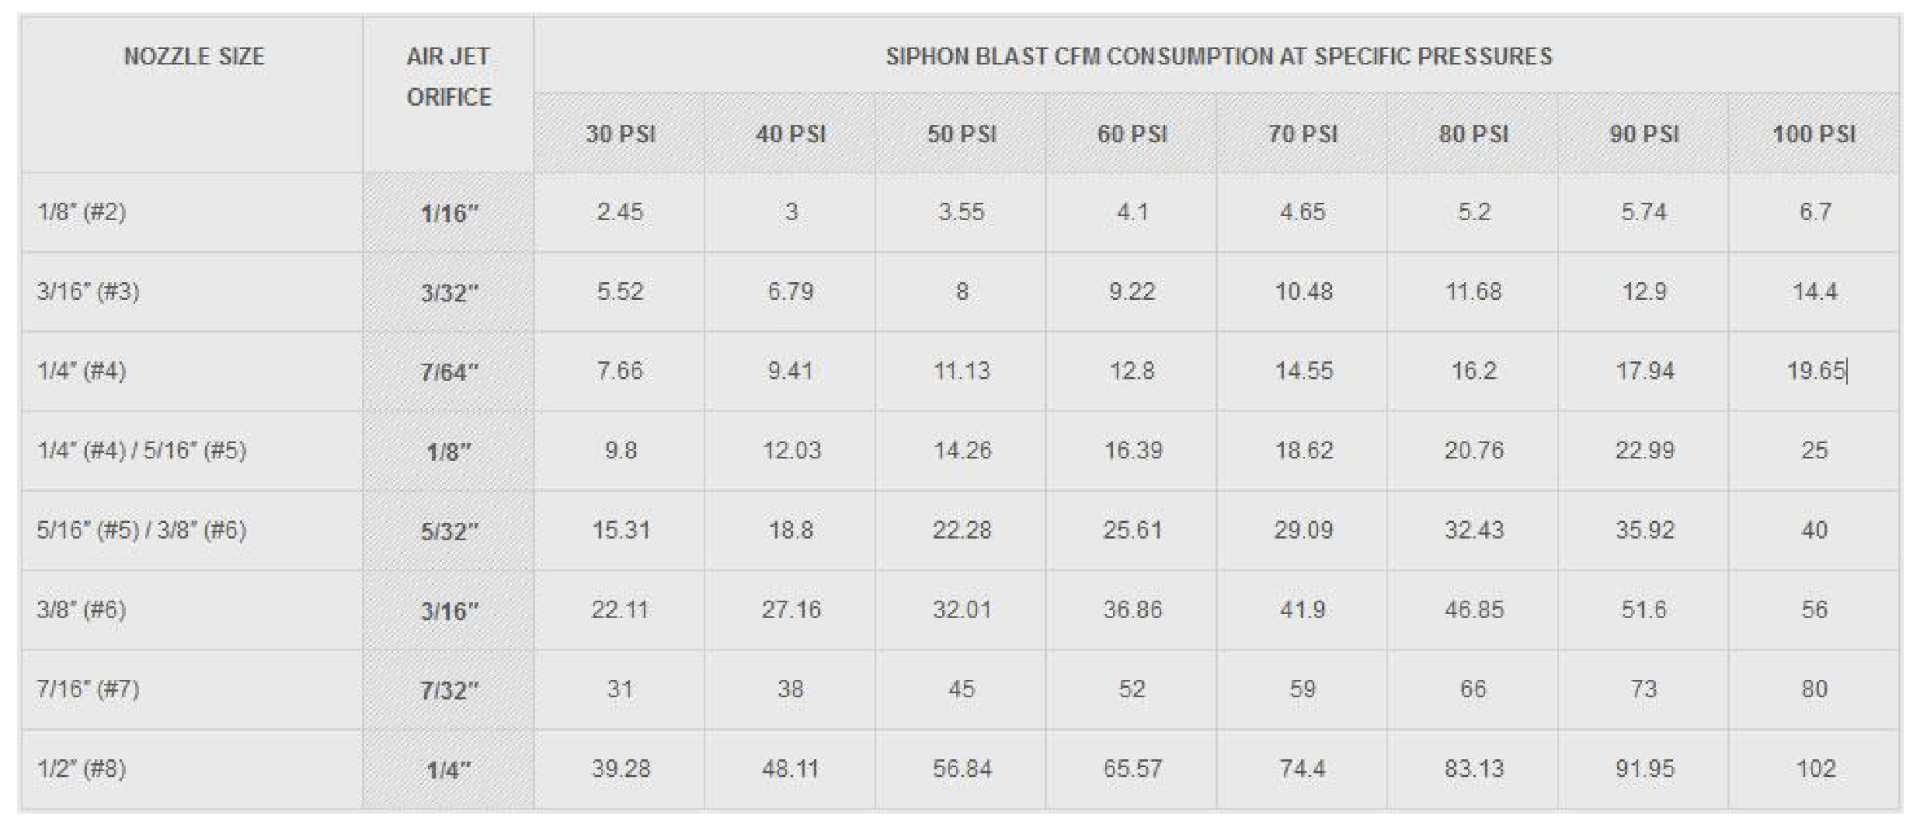Click the cell containing 19.65
Screen dimensions: 1920x830
1815,371
